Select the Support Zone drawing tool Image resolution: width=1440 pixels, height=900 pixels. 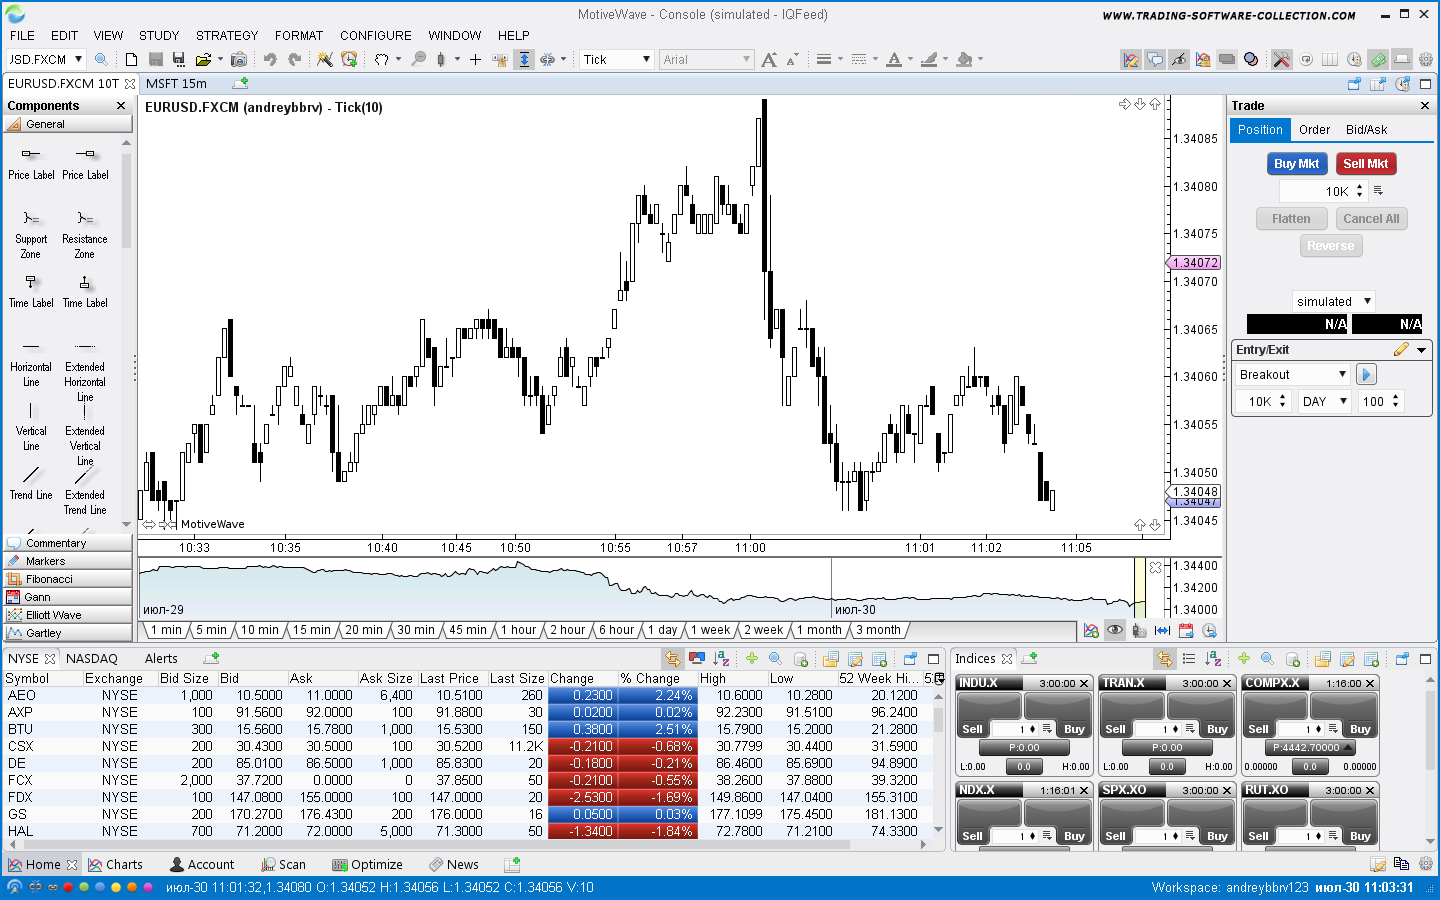31,231
